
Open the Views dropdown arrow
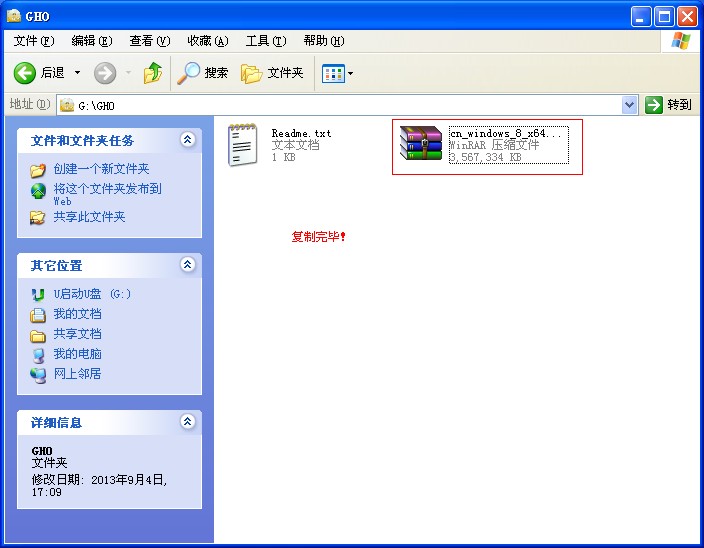[351, 73]
